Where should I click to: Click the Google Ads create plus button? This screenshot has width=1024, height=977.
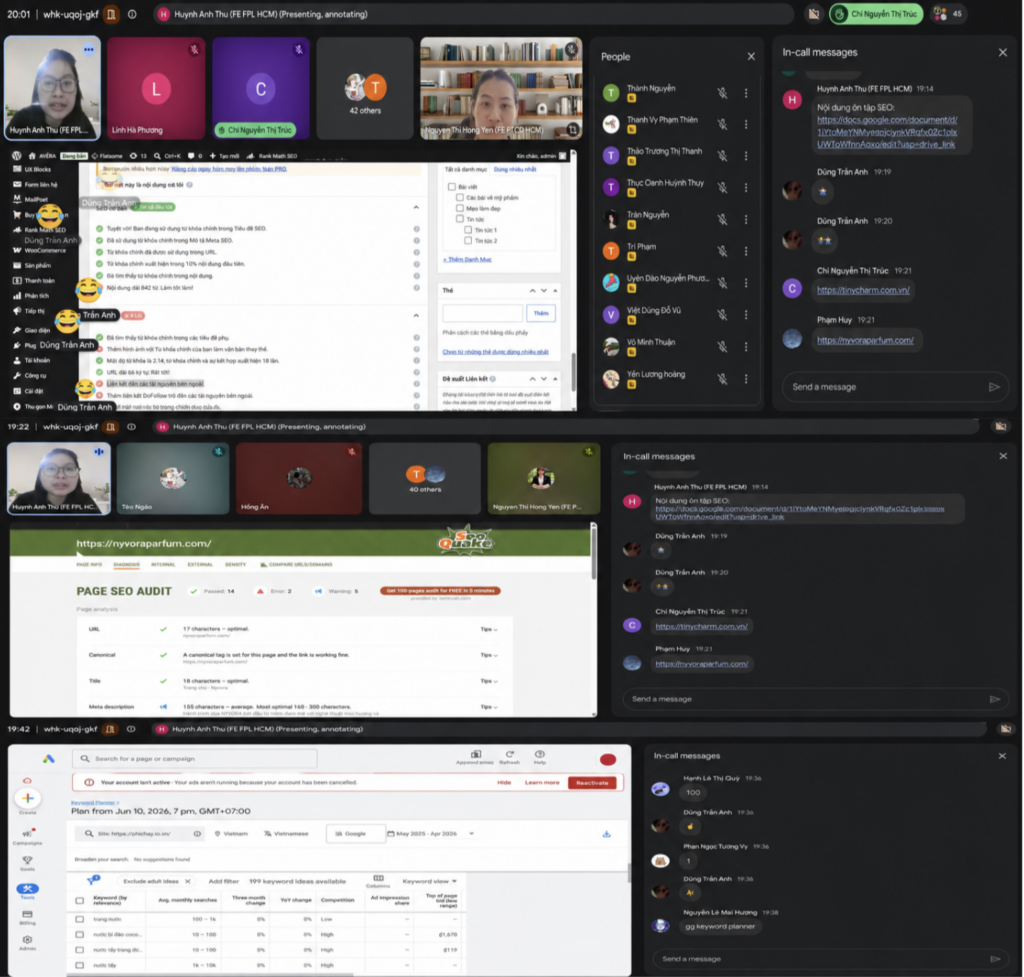point(27,797)
